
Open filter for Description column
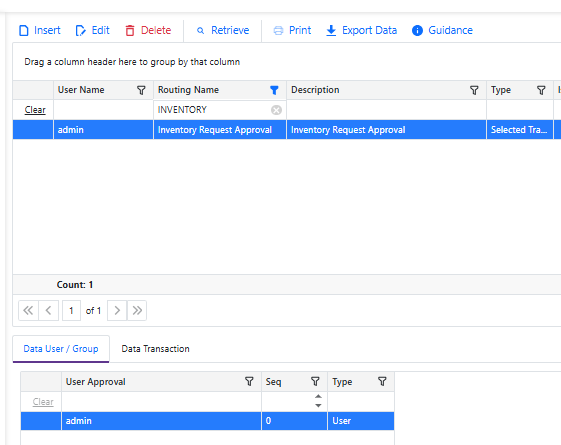coord(474,90)
